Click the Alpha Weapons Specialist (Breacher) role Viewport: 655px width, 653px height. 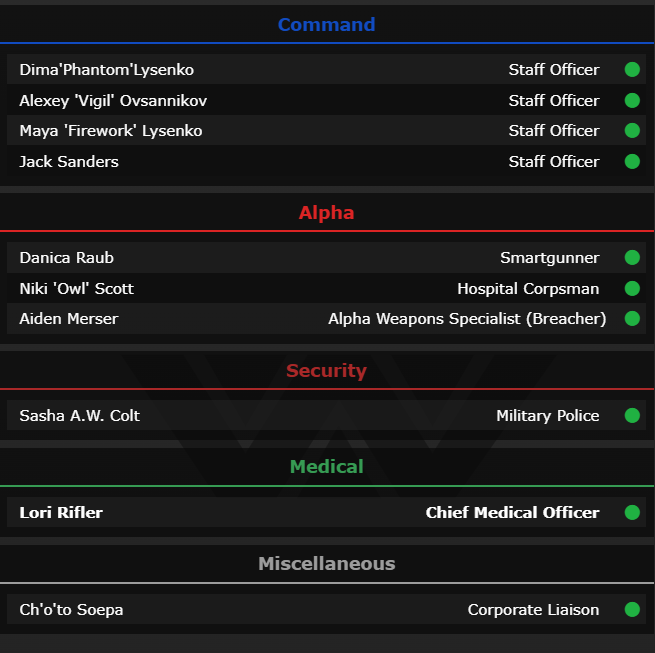[x=467, y=319]
